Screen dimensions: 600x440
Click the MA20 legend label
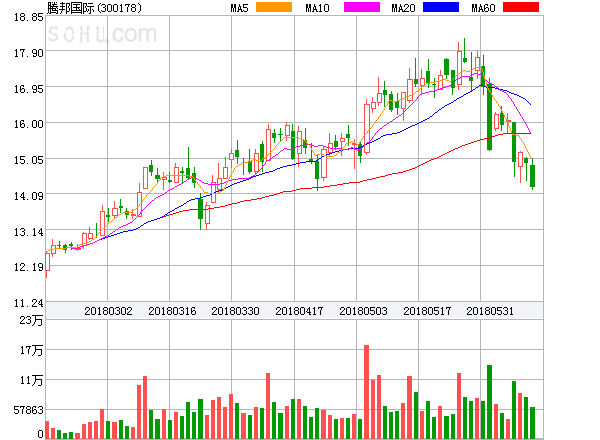coord(403,8)
